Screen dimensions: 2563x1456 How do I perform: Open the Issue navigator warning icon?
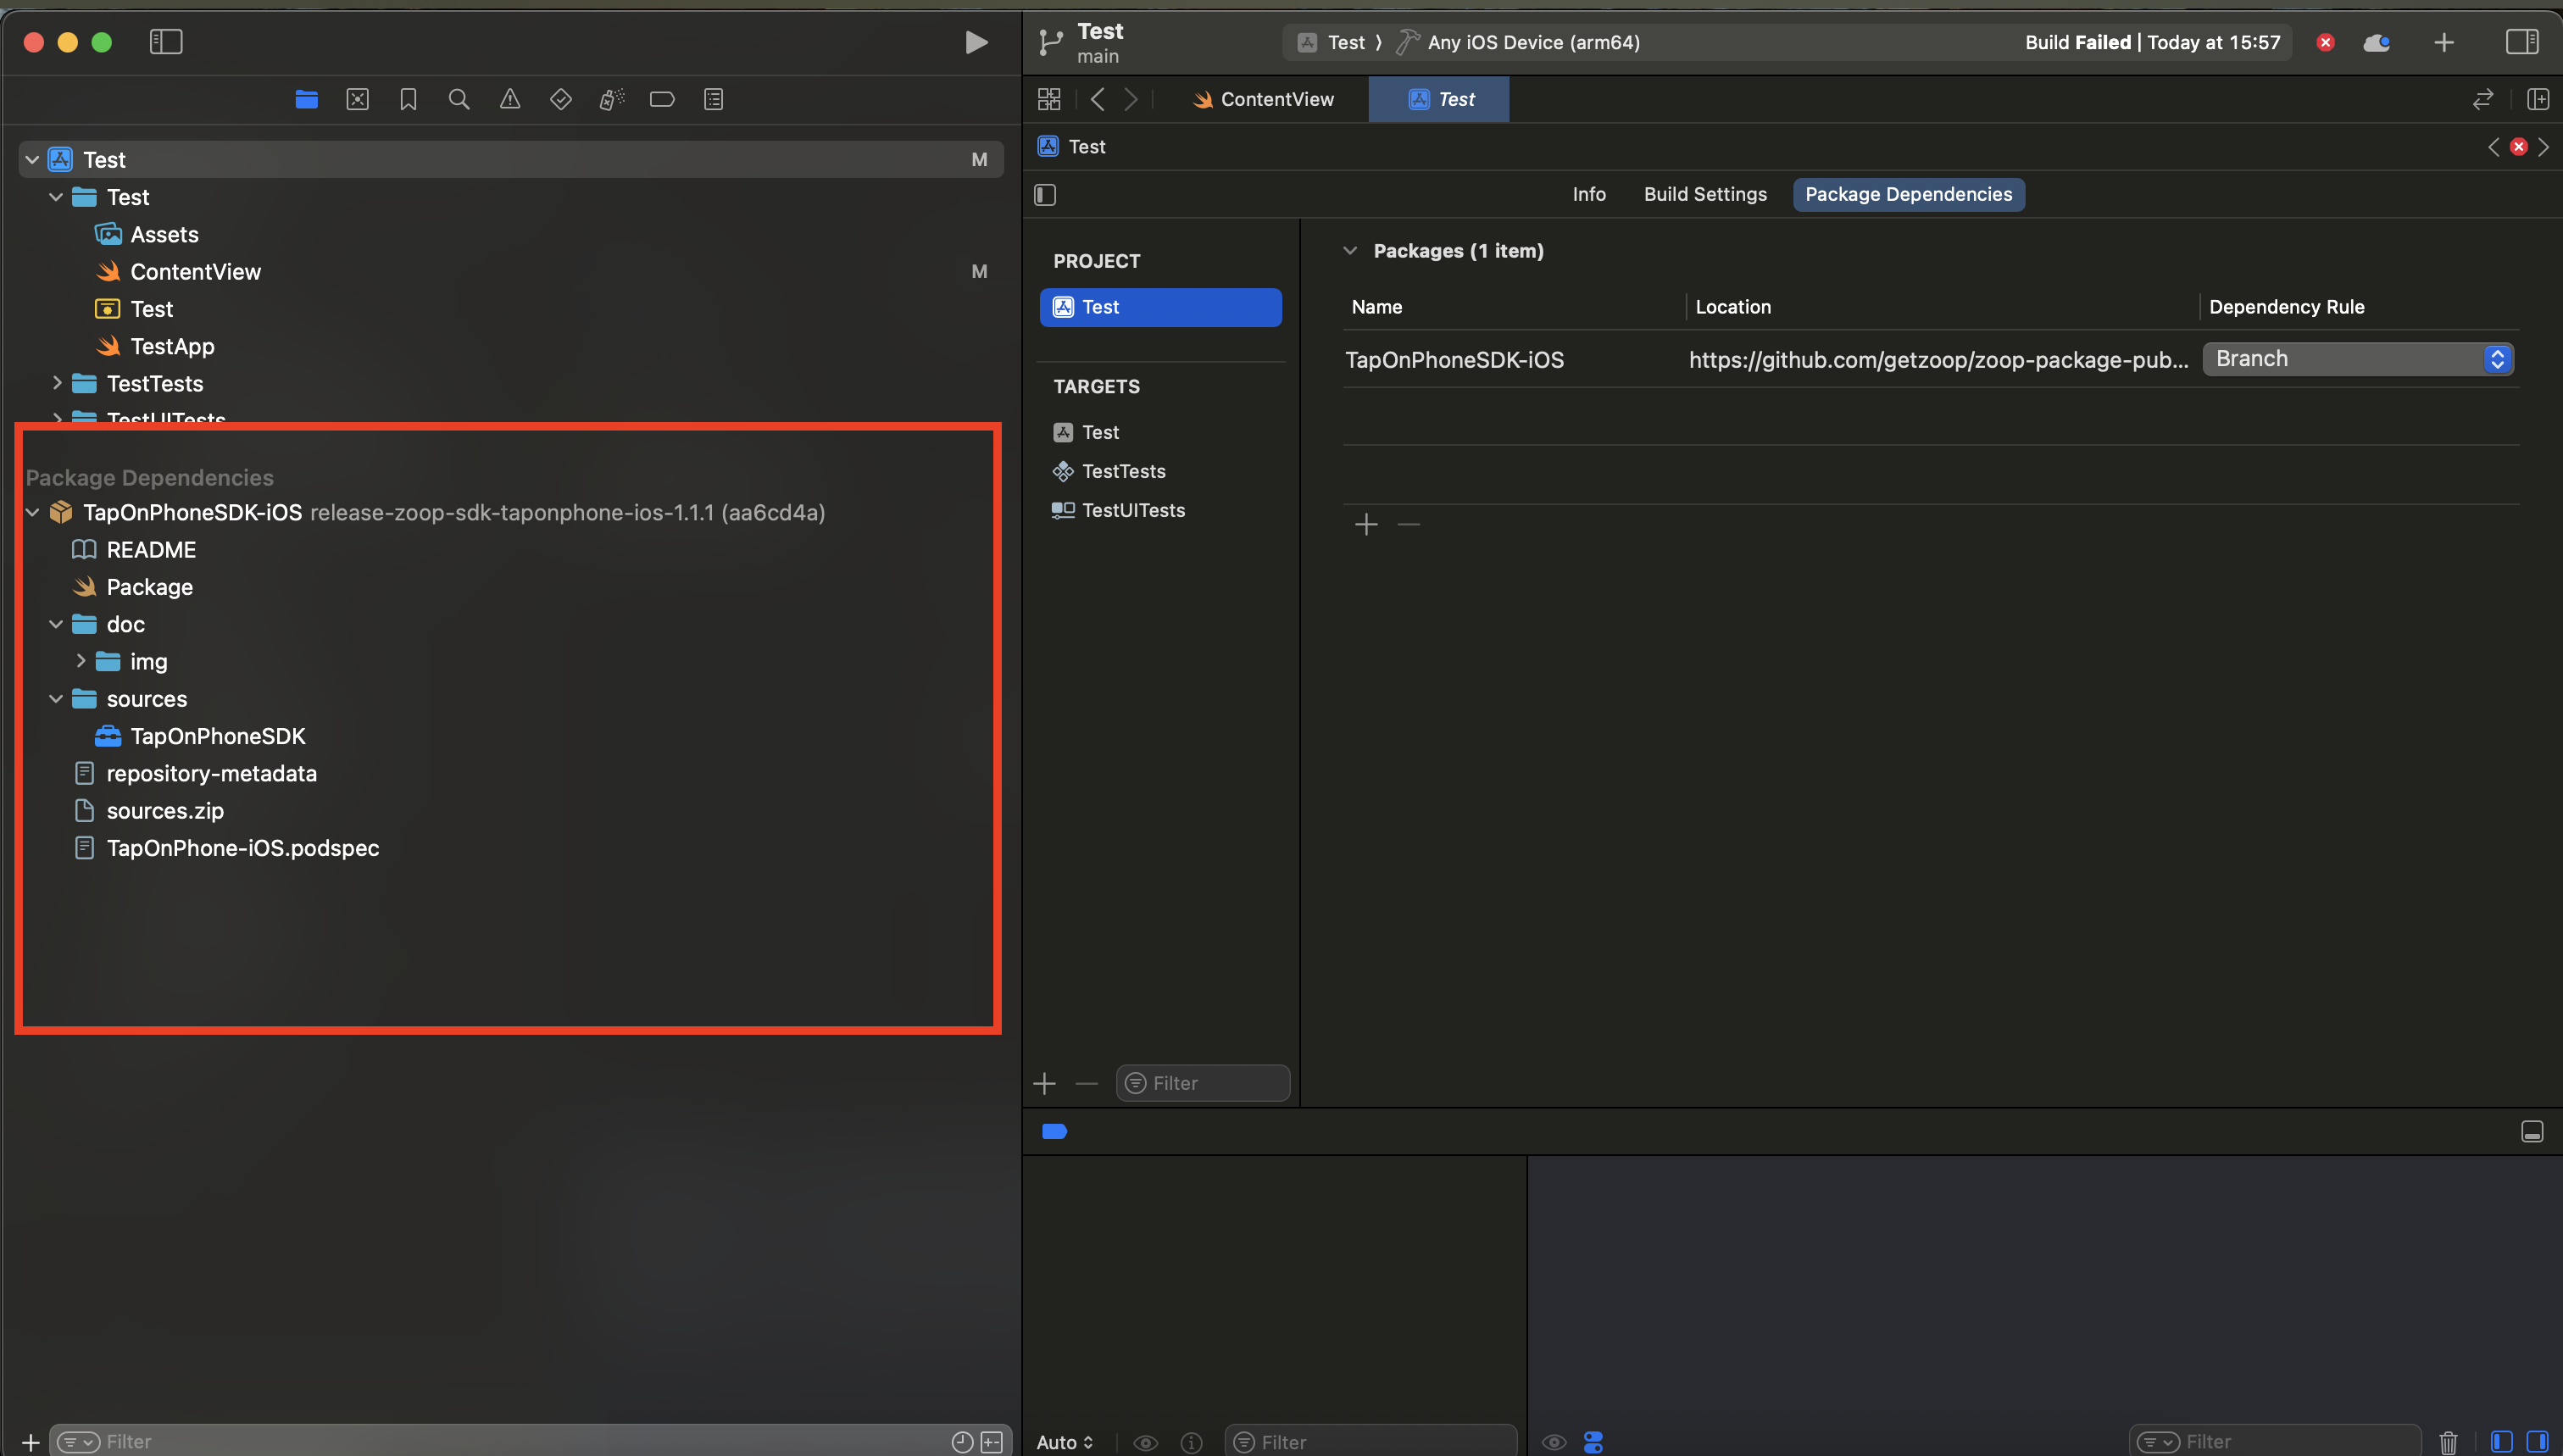coord(510,99)
